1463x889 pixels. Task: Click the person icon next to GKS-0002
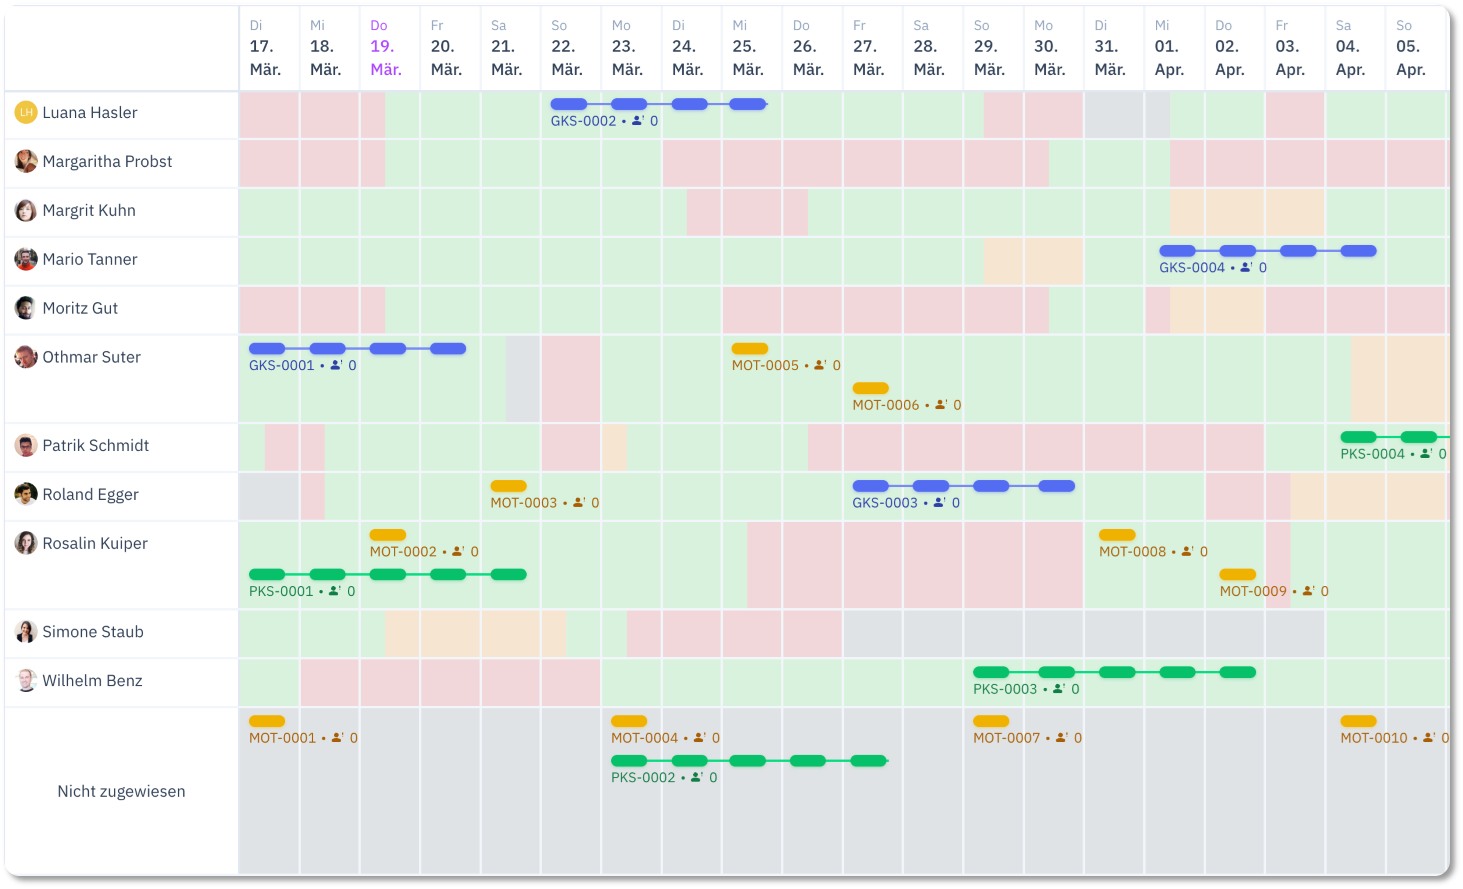click(638, 121)
